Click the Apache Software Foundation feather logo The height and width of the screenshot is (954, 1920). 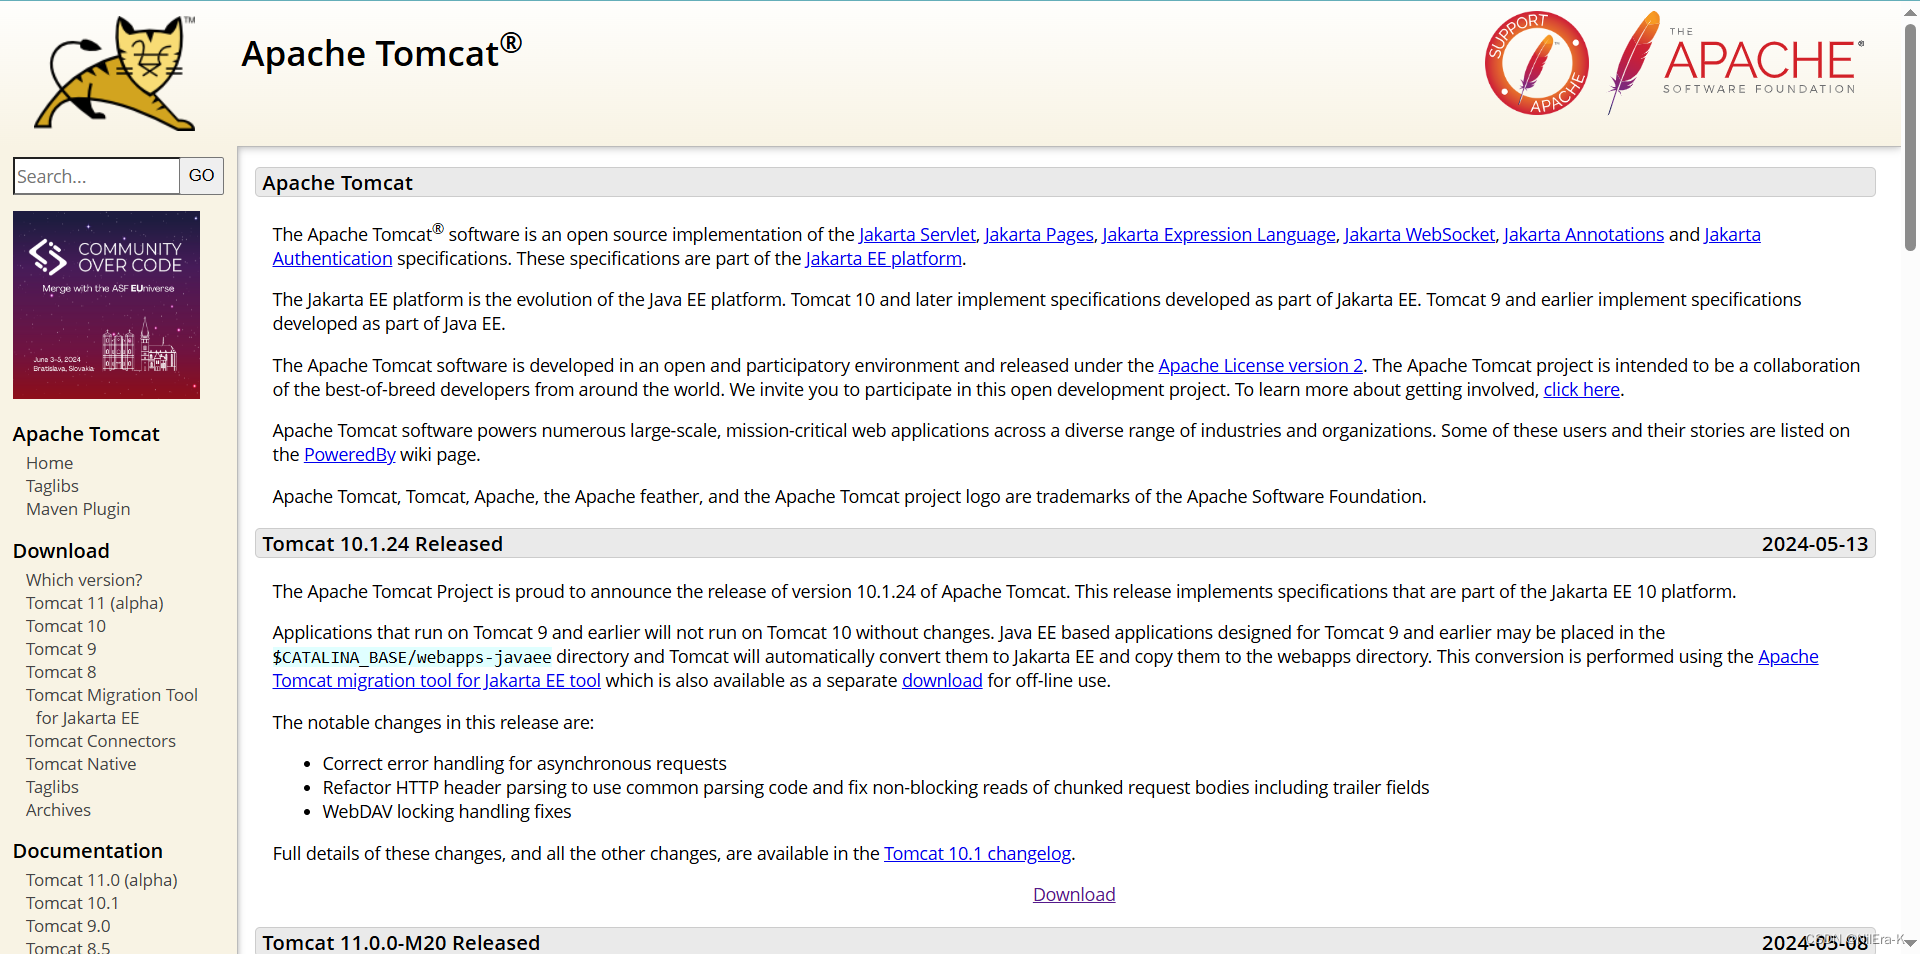pyautogui.click(x=1736, y=63)
